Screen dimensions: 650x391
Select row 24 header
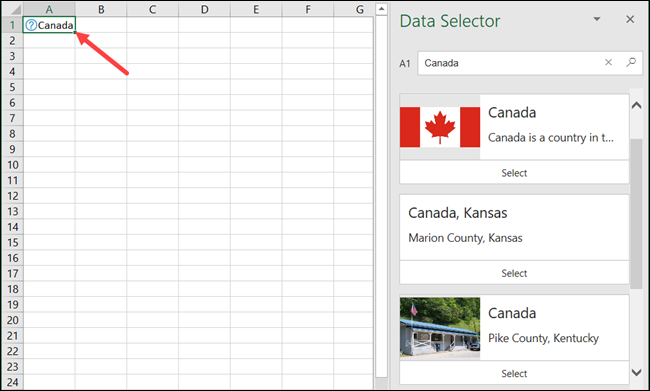click(x=12, y=382)
